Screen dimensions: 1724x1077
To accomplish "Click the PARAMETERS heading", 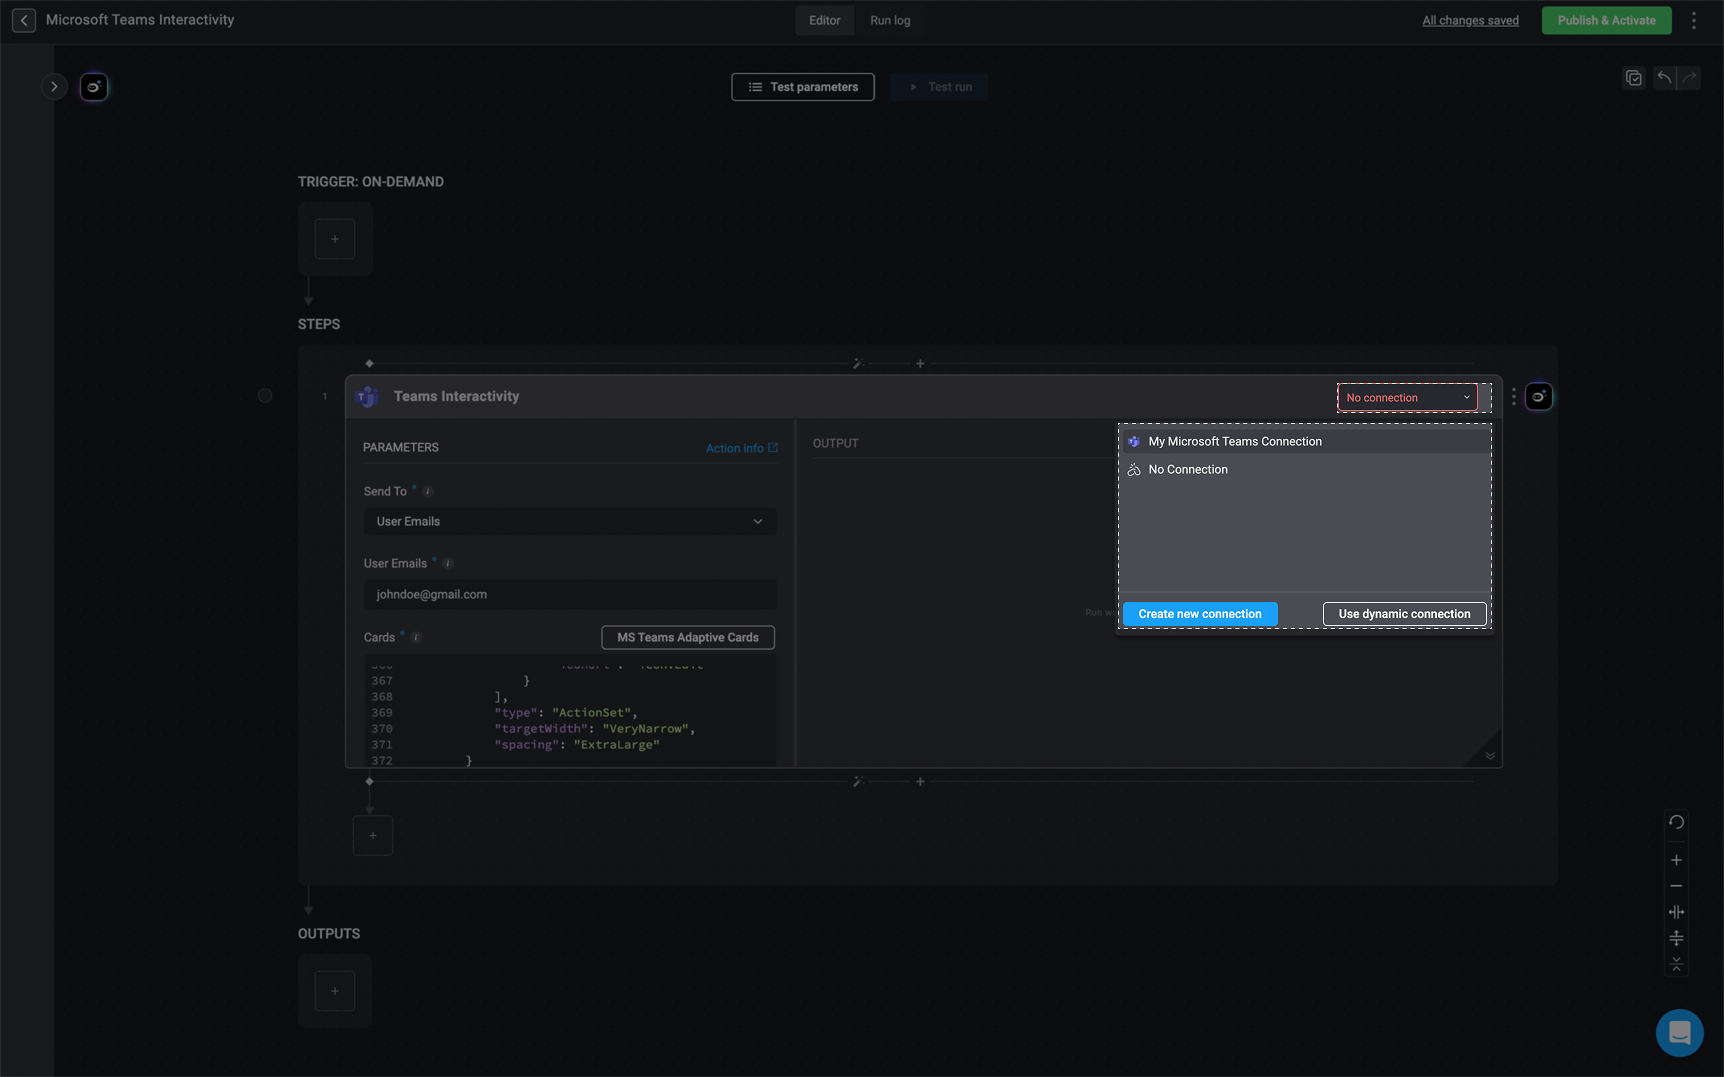I will point(400,447).
